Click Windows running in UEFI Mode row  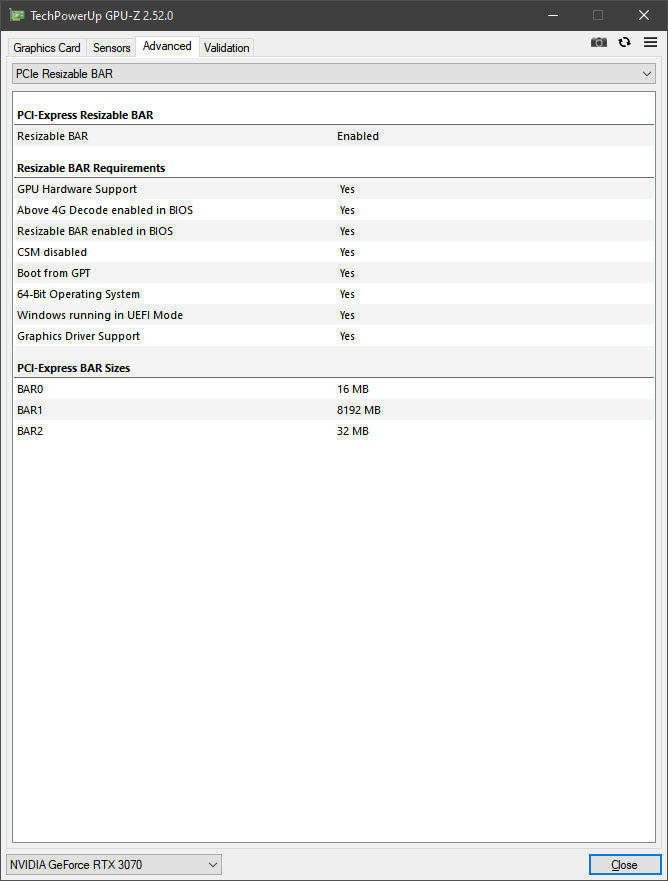point(334,315)
